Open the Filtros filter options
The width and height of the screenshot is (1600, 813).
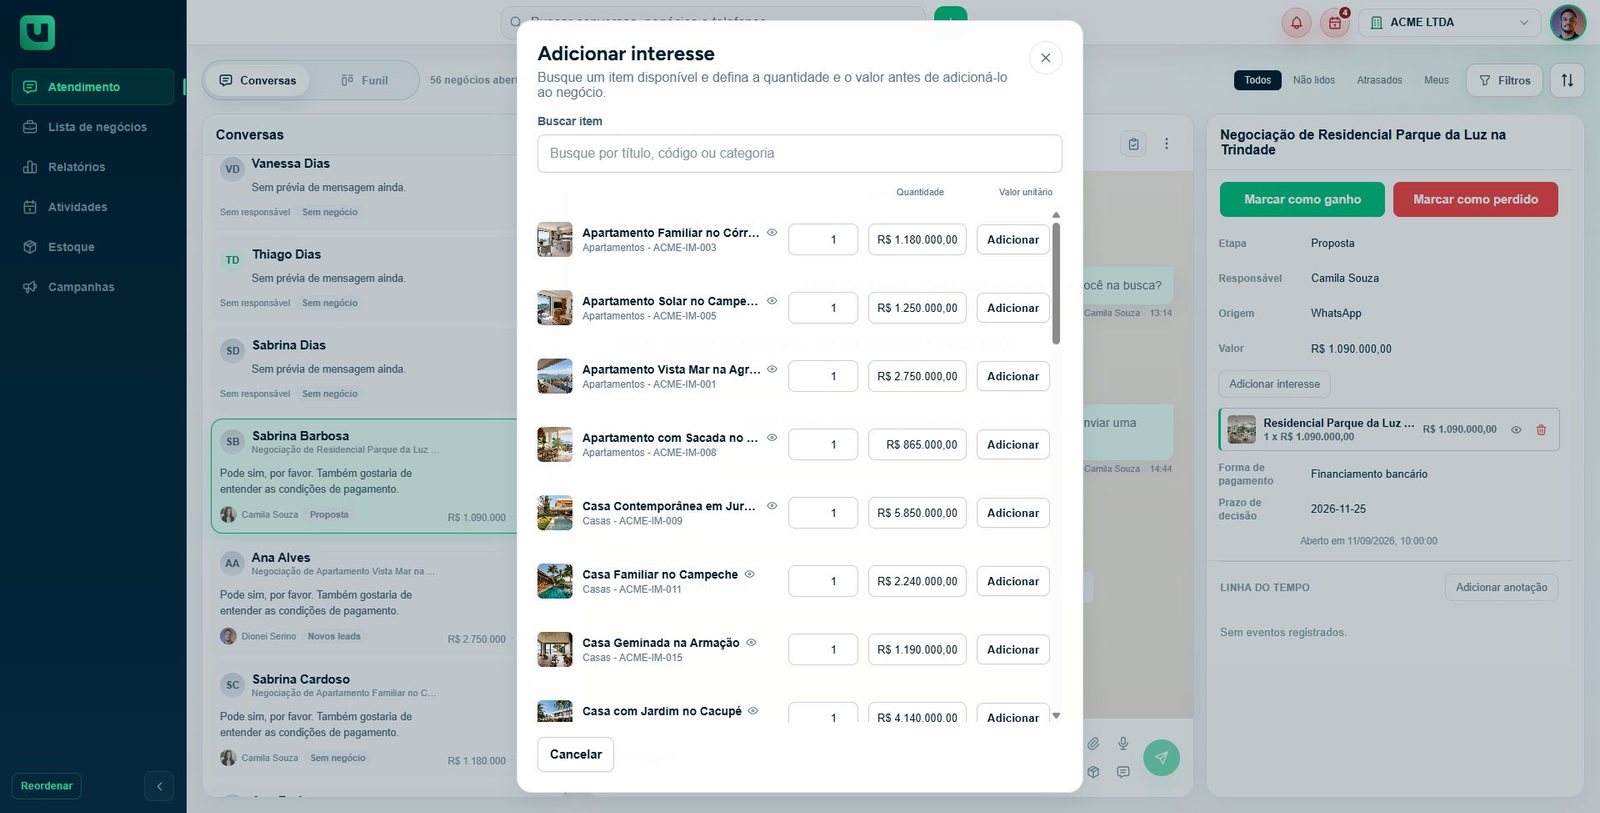[x=1504, y=80]
